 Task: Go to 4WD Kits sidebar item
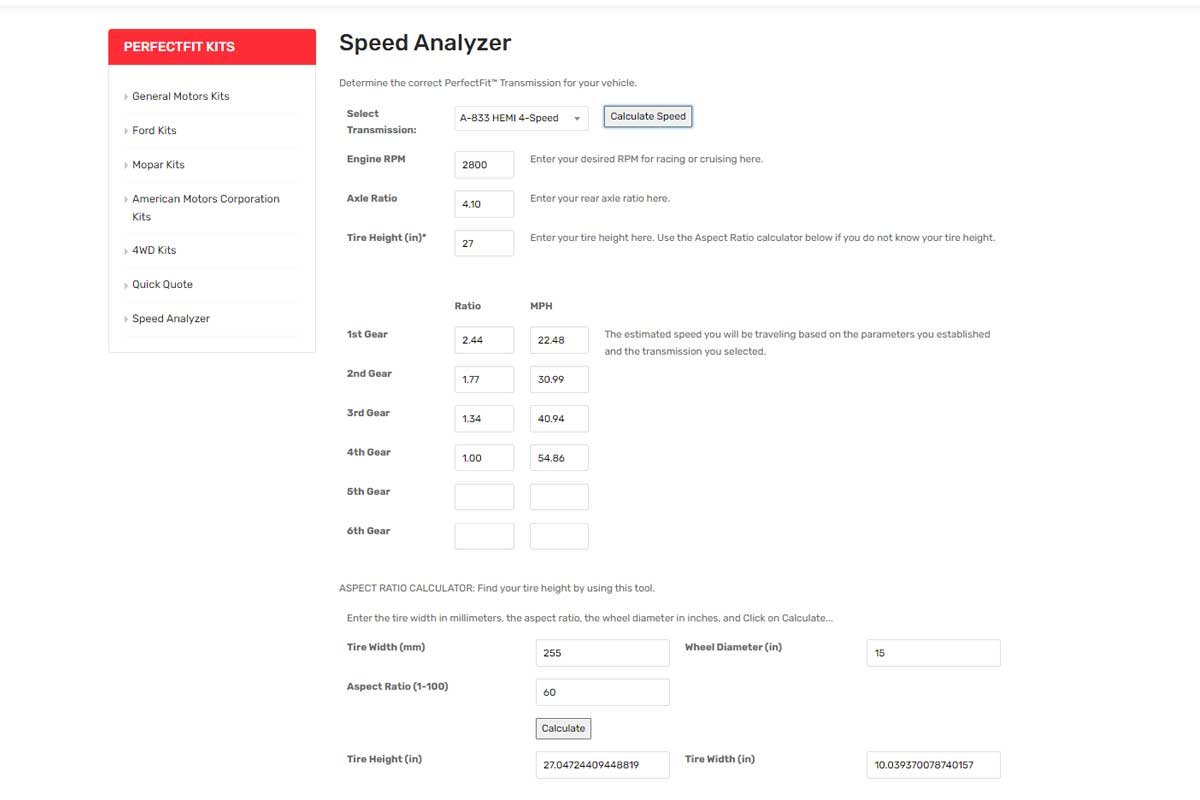point(154,250)
